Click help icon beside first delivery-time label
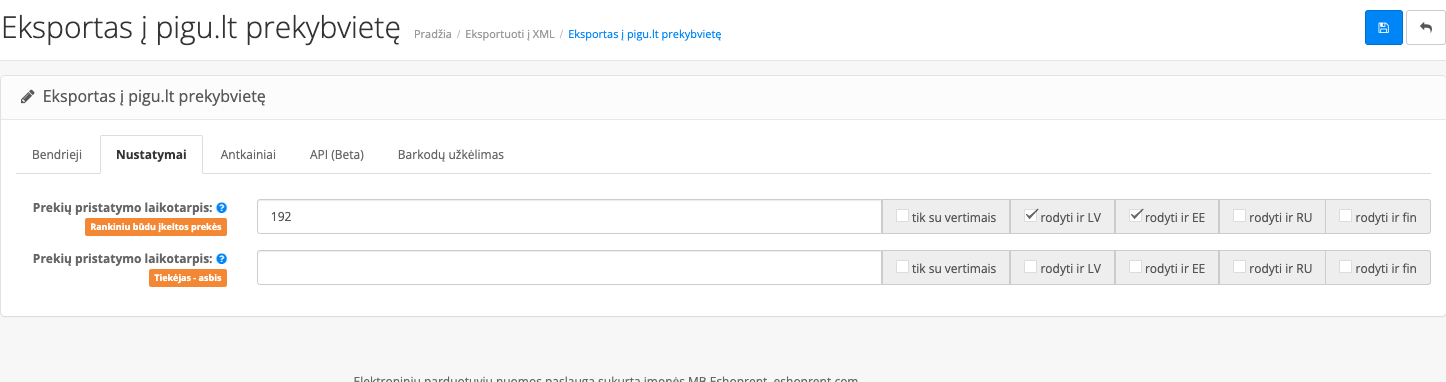 coord(222,208)
